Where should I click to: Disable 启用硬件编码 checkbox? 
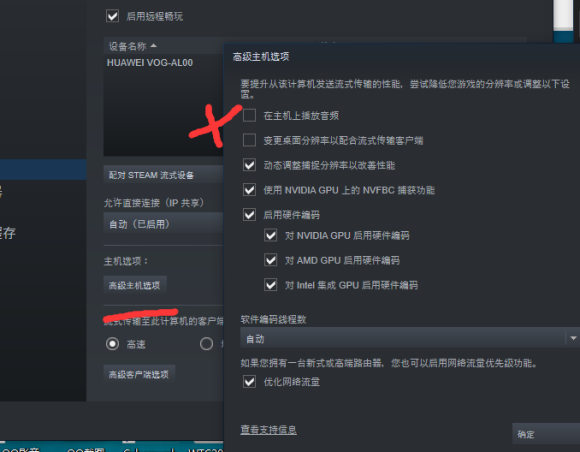click(249, 215)
